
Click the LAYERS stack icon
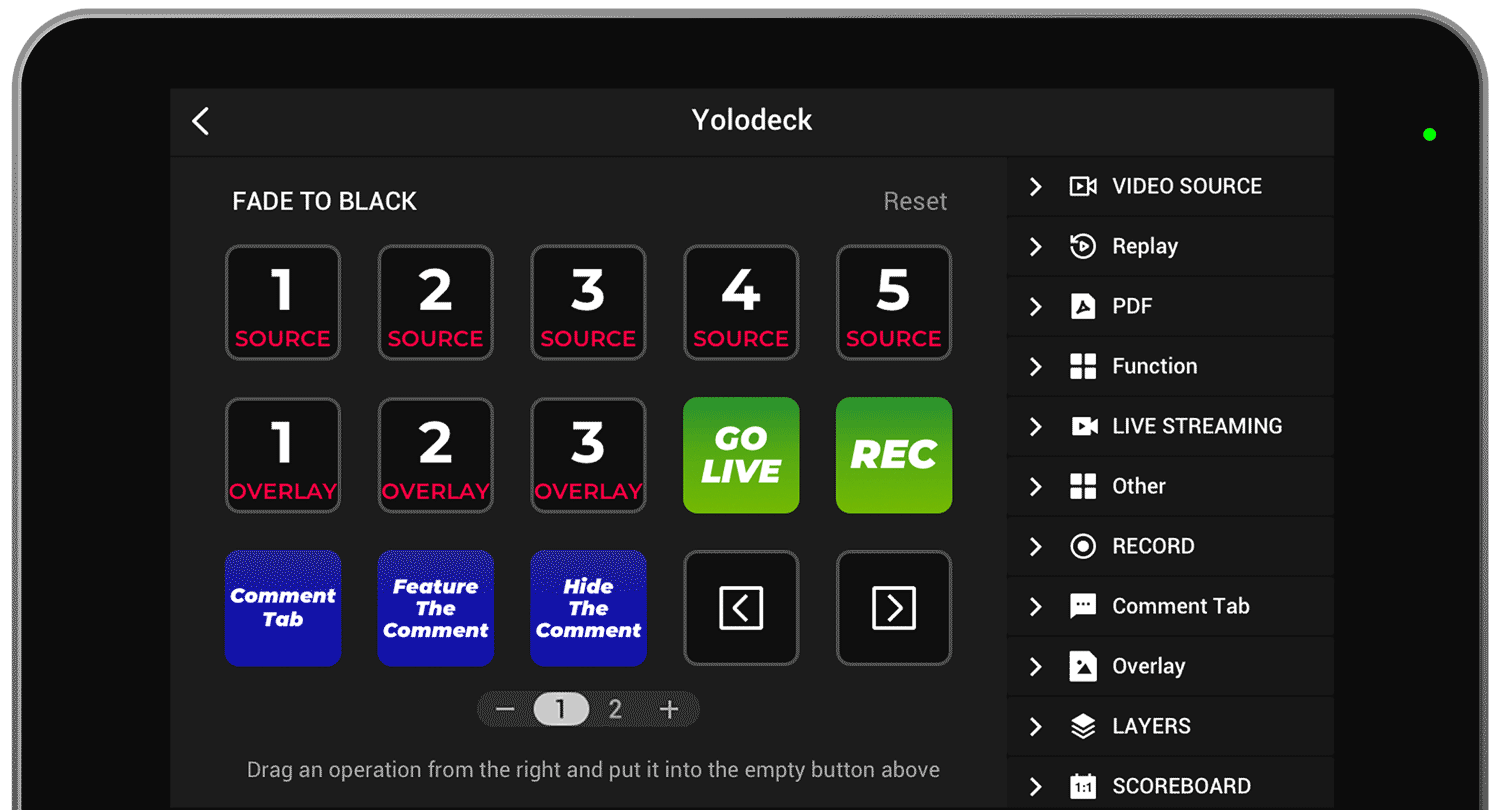click(1083, 726)
